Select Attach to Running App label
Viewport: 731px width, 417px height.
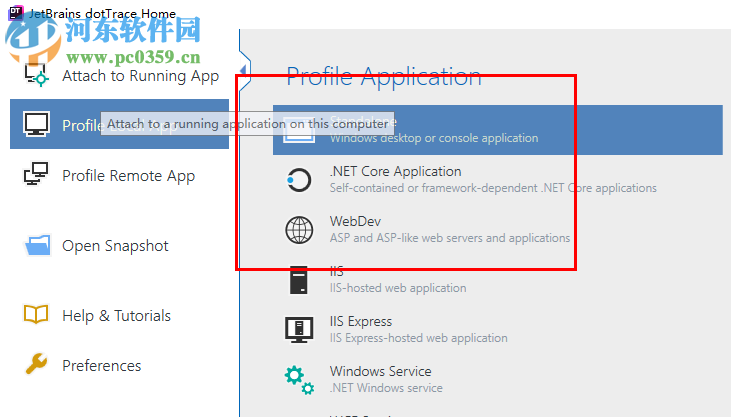tap(140, 76)
